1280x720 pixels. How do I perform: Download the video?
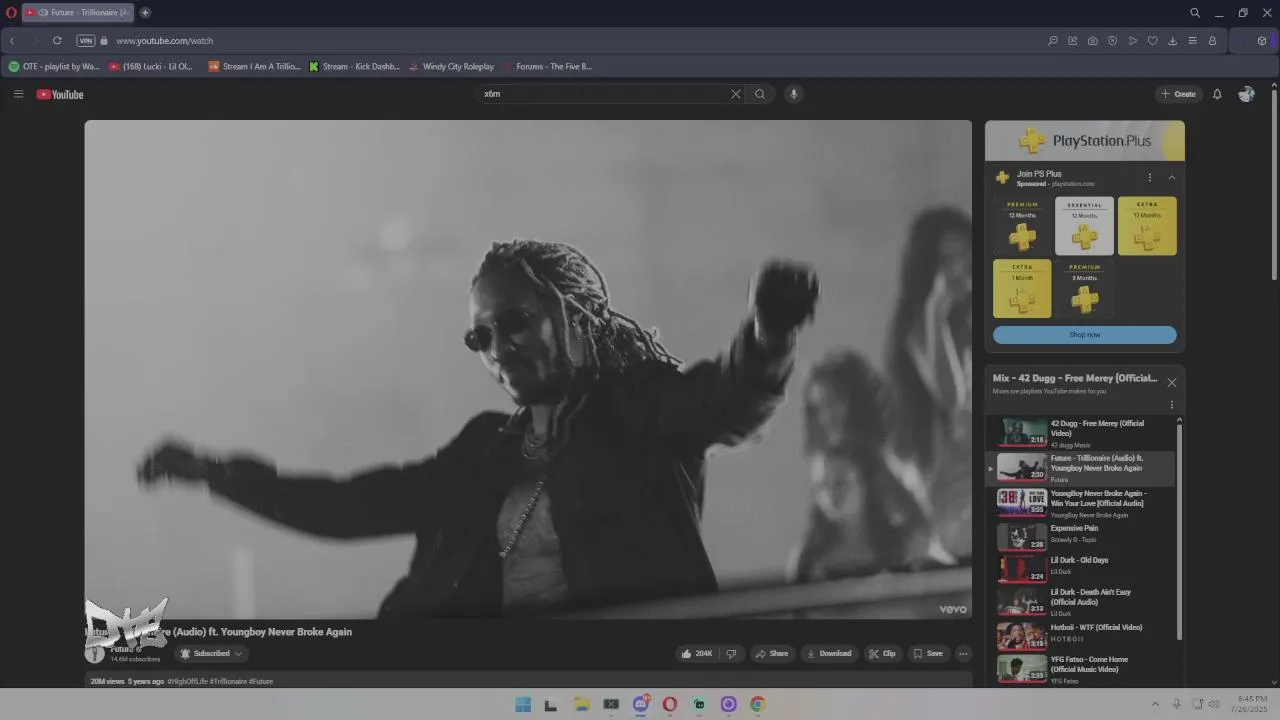[x=829, y=654]
